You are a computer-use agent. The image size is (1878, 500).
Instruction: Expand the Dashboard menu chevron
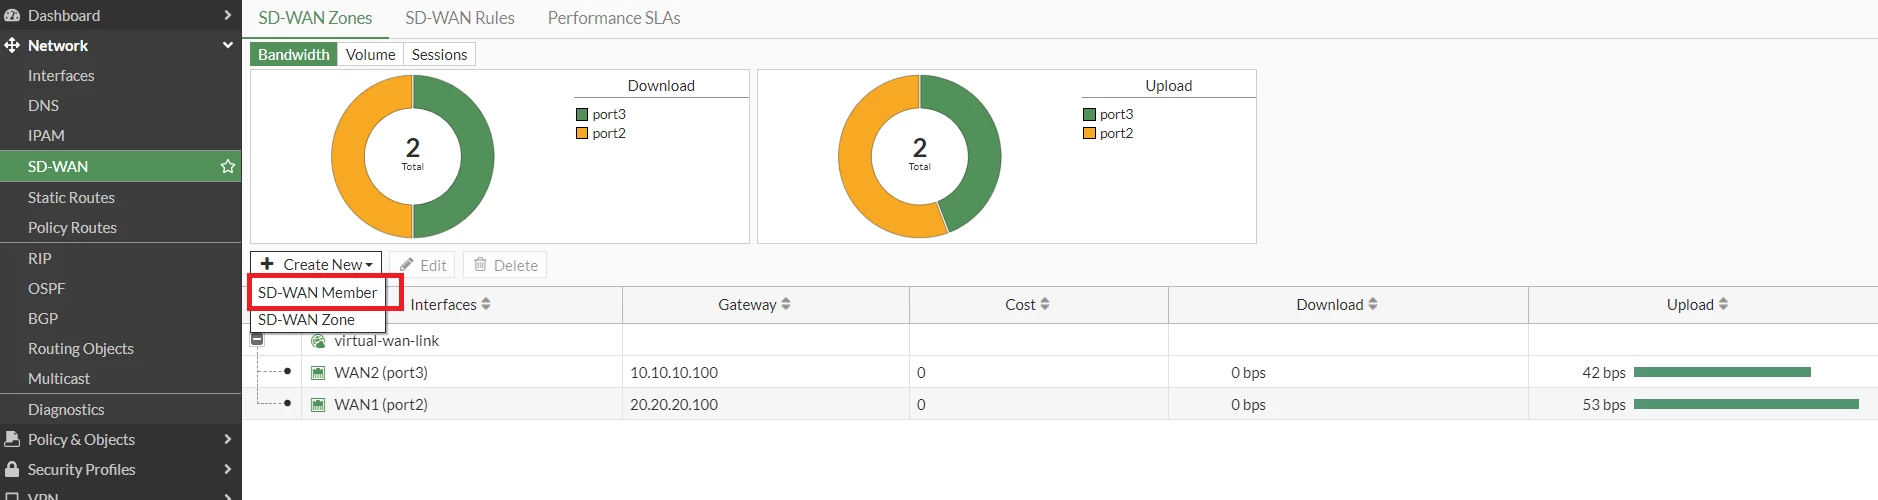(228, 15)
